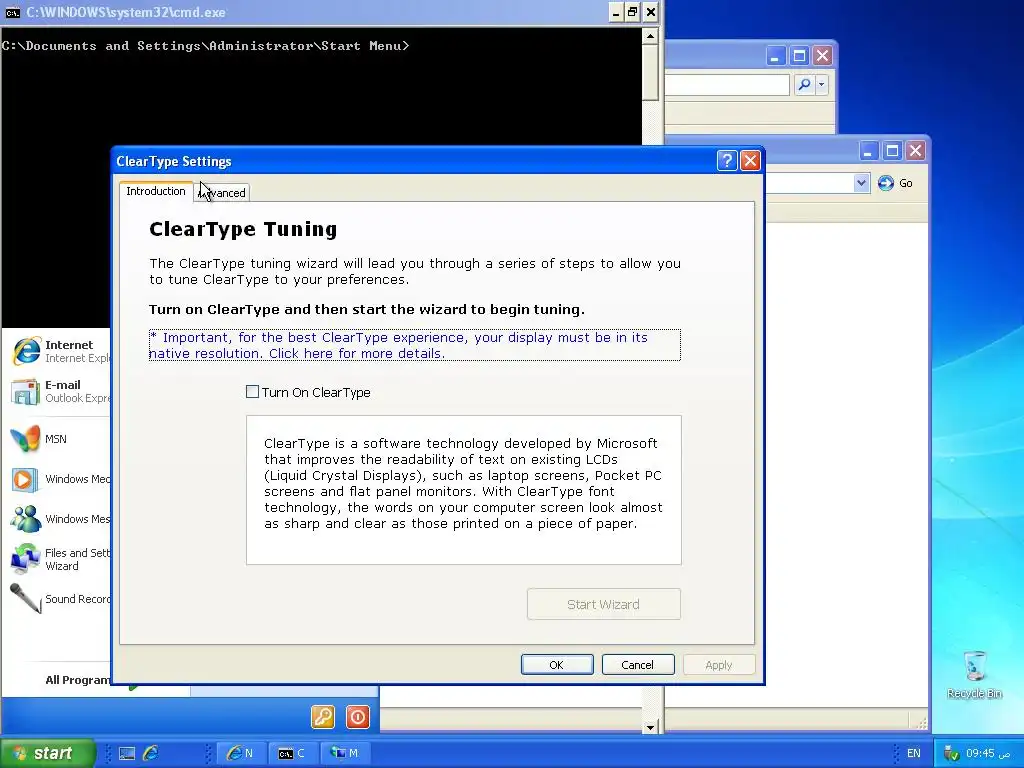Click the Start Wizard button

[603, 604]
